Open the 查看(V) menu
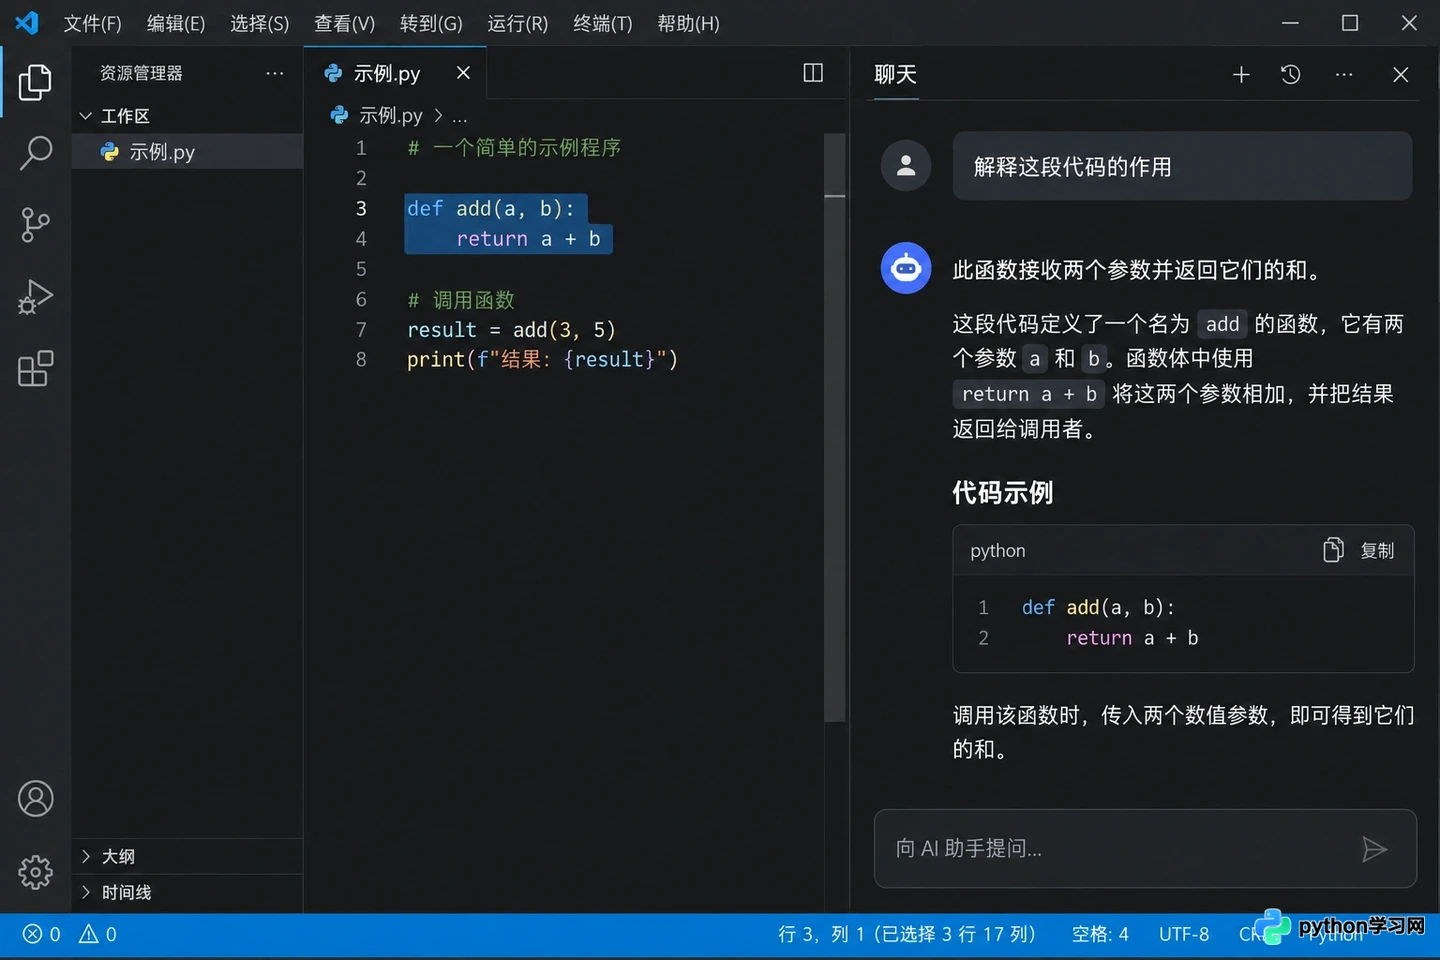Viewport: 1440px width, 960px height. pyautogui.click(x=344, y=23)
